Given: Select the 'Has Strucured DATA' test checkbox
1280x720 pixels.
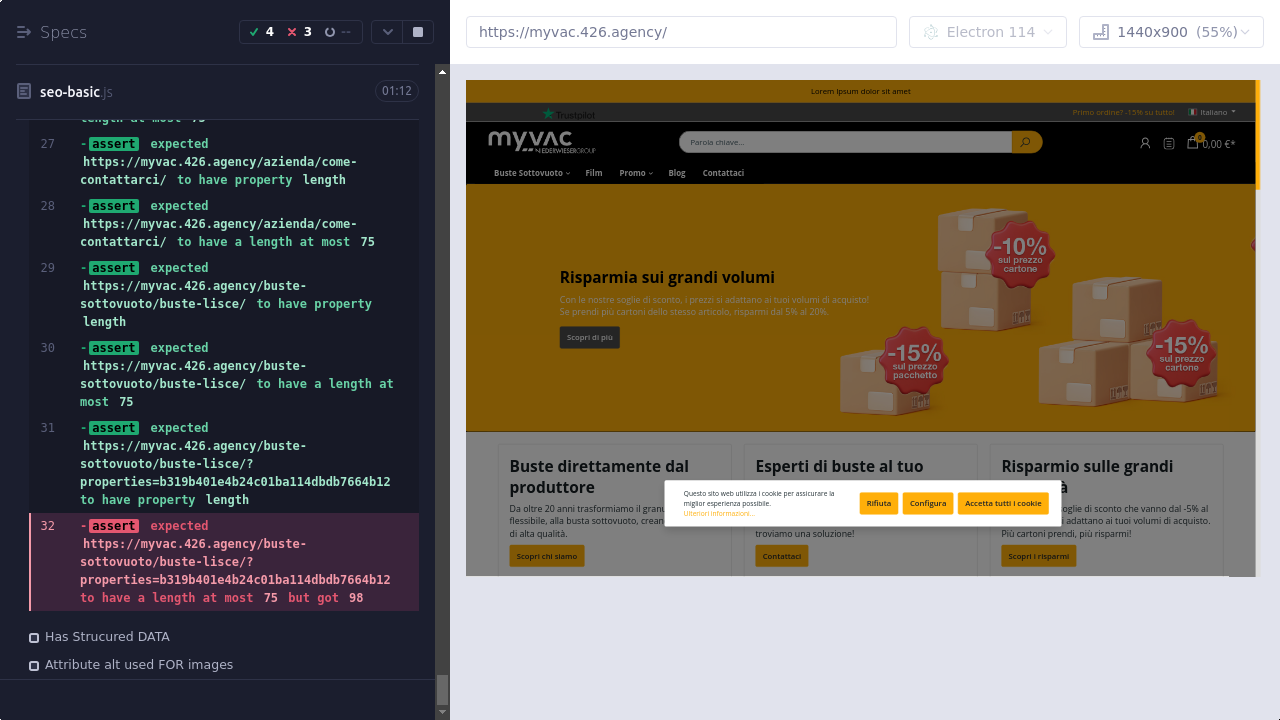Looking at the screenshot, I should [34, 637].
